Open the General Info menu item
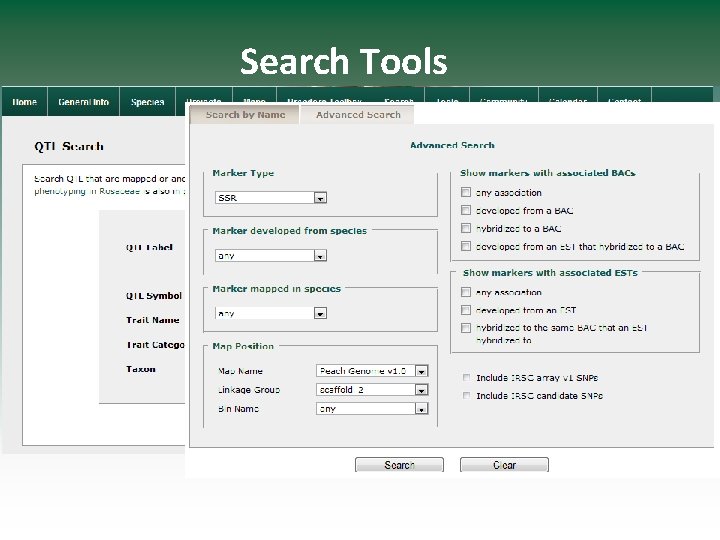 (x=84, y=101)
